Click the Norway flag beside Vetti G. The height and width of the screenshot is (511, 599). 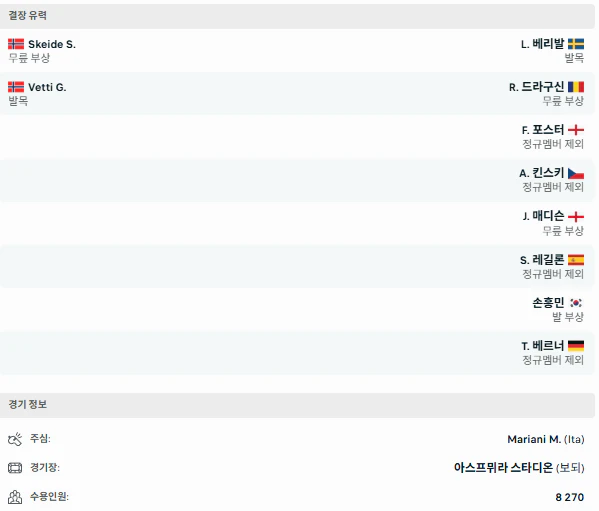(16, 87)
